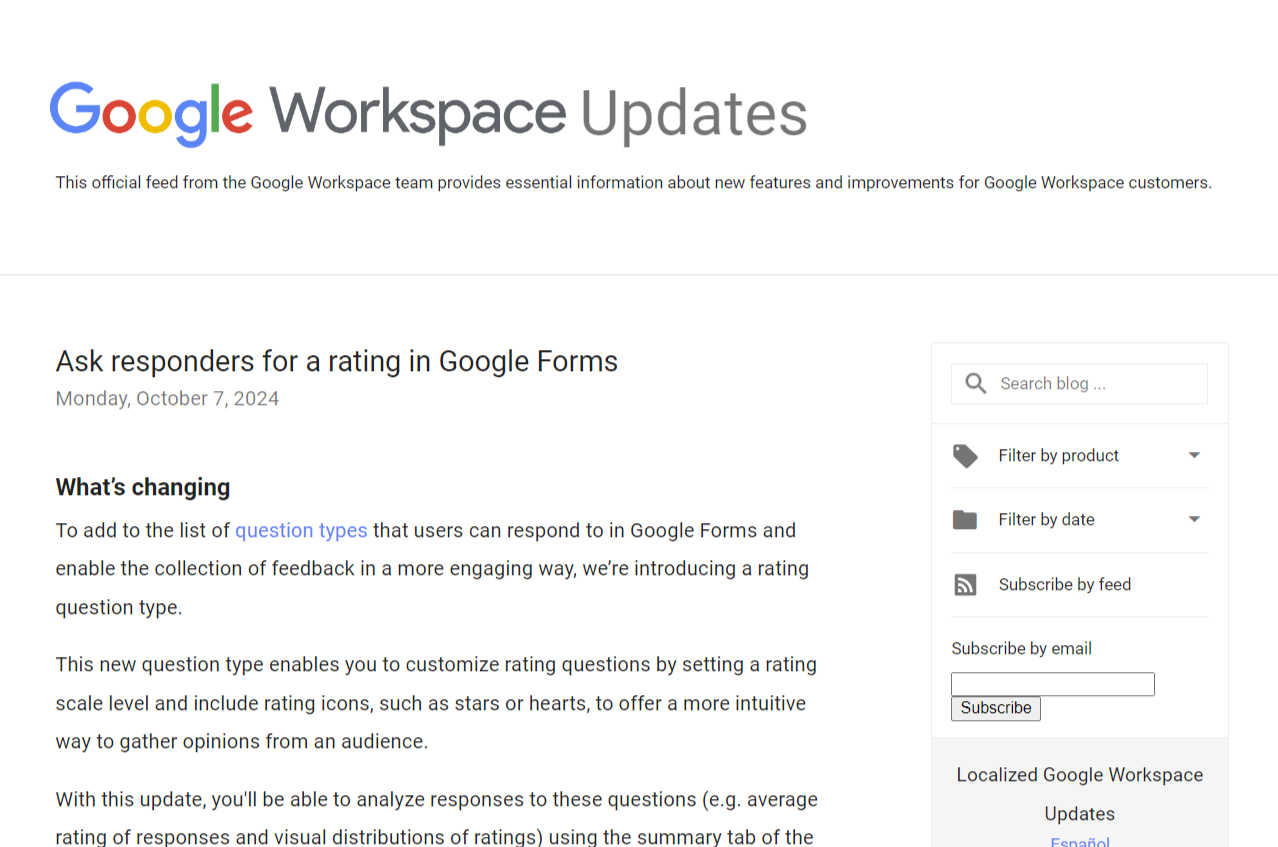Click the Google logo in the header
This screenshot has height=847, width=1278.
pos(150,113)
